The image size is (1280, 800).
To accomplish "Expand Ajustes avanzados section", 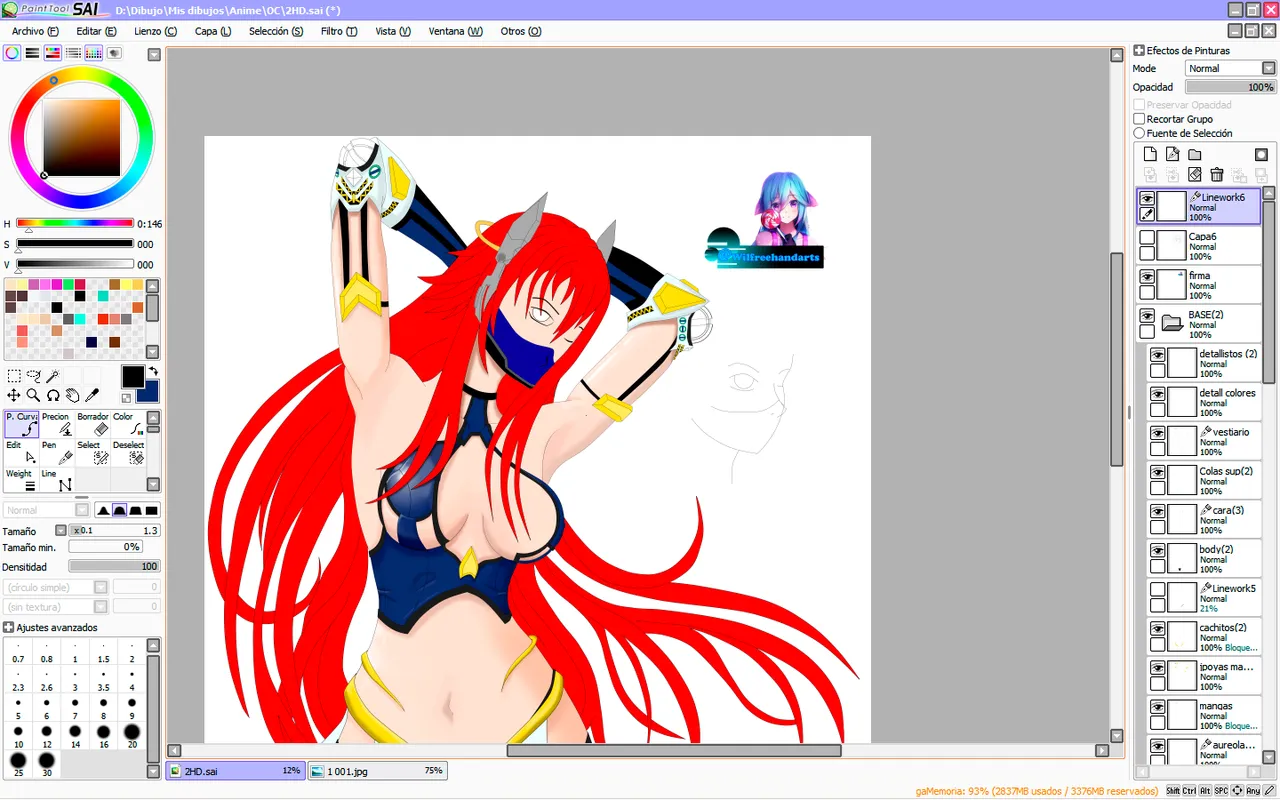I will tap(8, 627).
